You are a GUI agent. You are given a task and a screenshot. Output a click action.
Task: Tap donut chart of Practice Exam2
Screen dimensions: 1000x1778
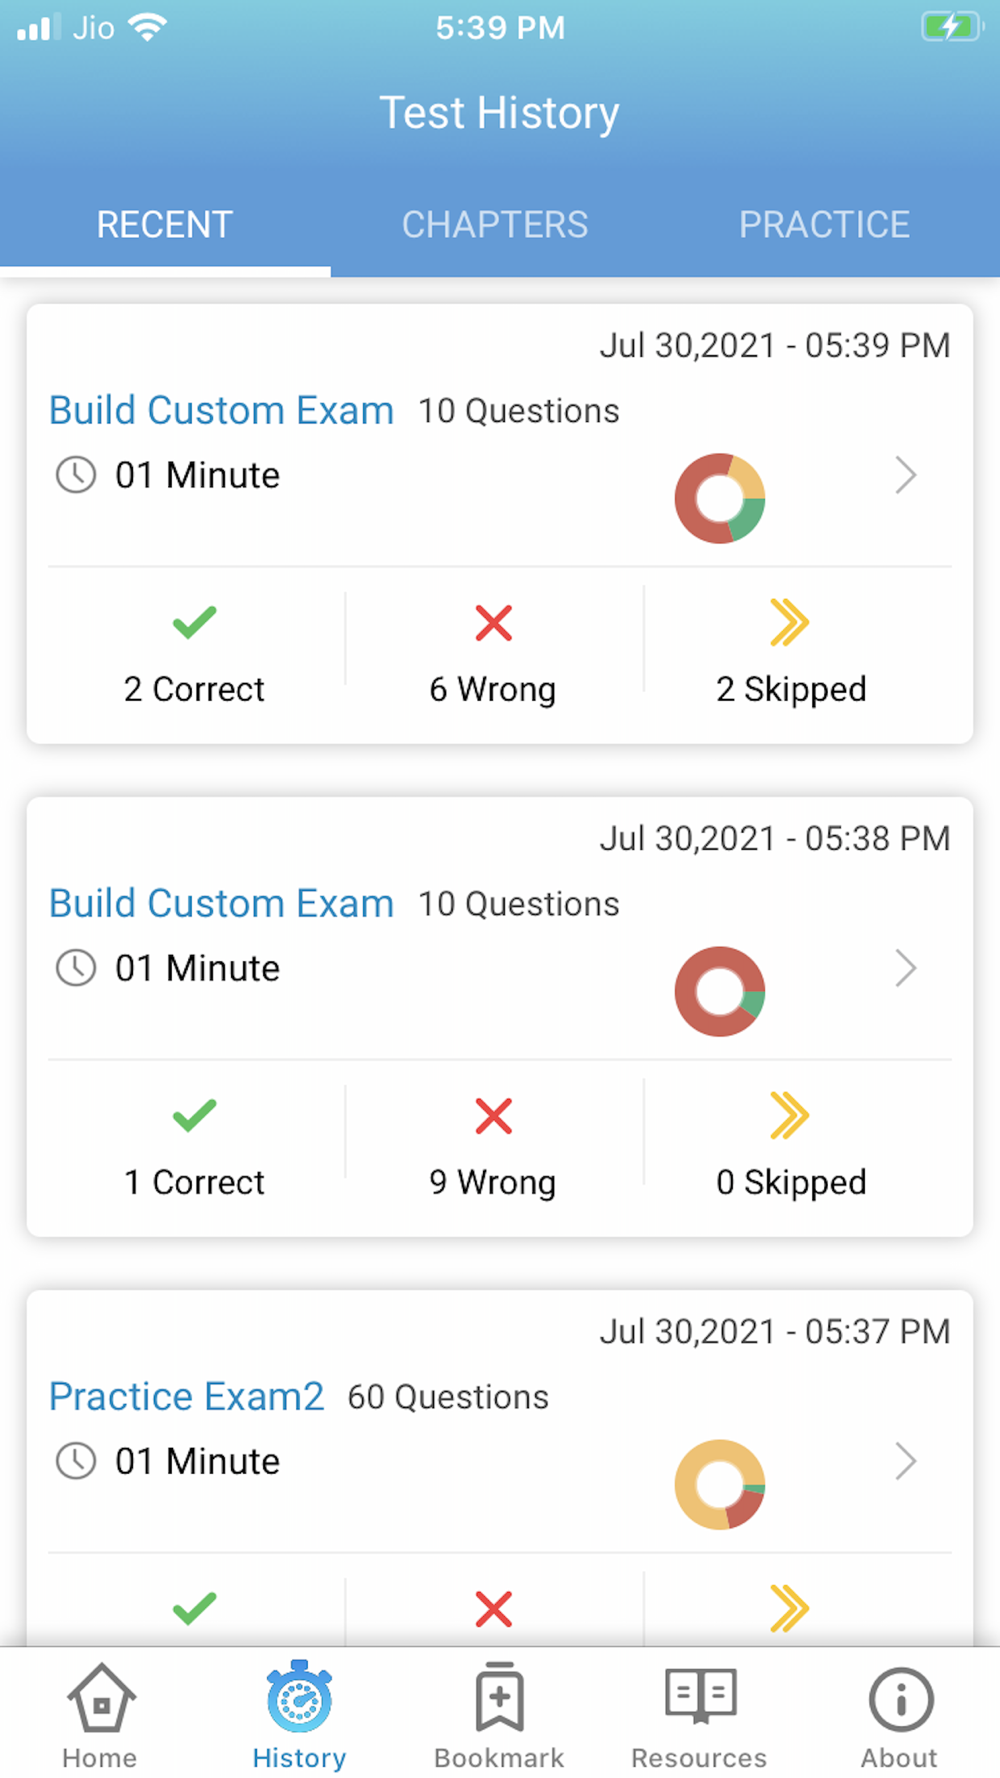pos(720,1484)
